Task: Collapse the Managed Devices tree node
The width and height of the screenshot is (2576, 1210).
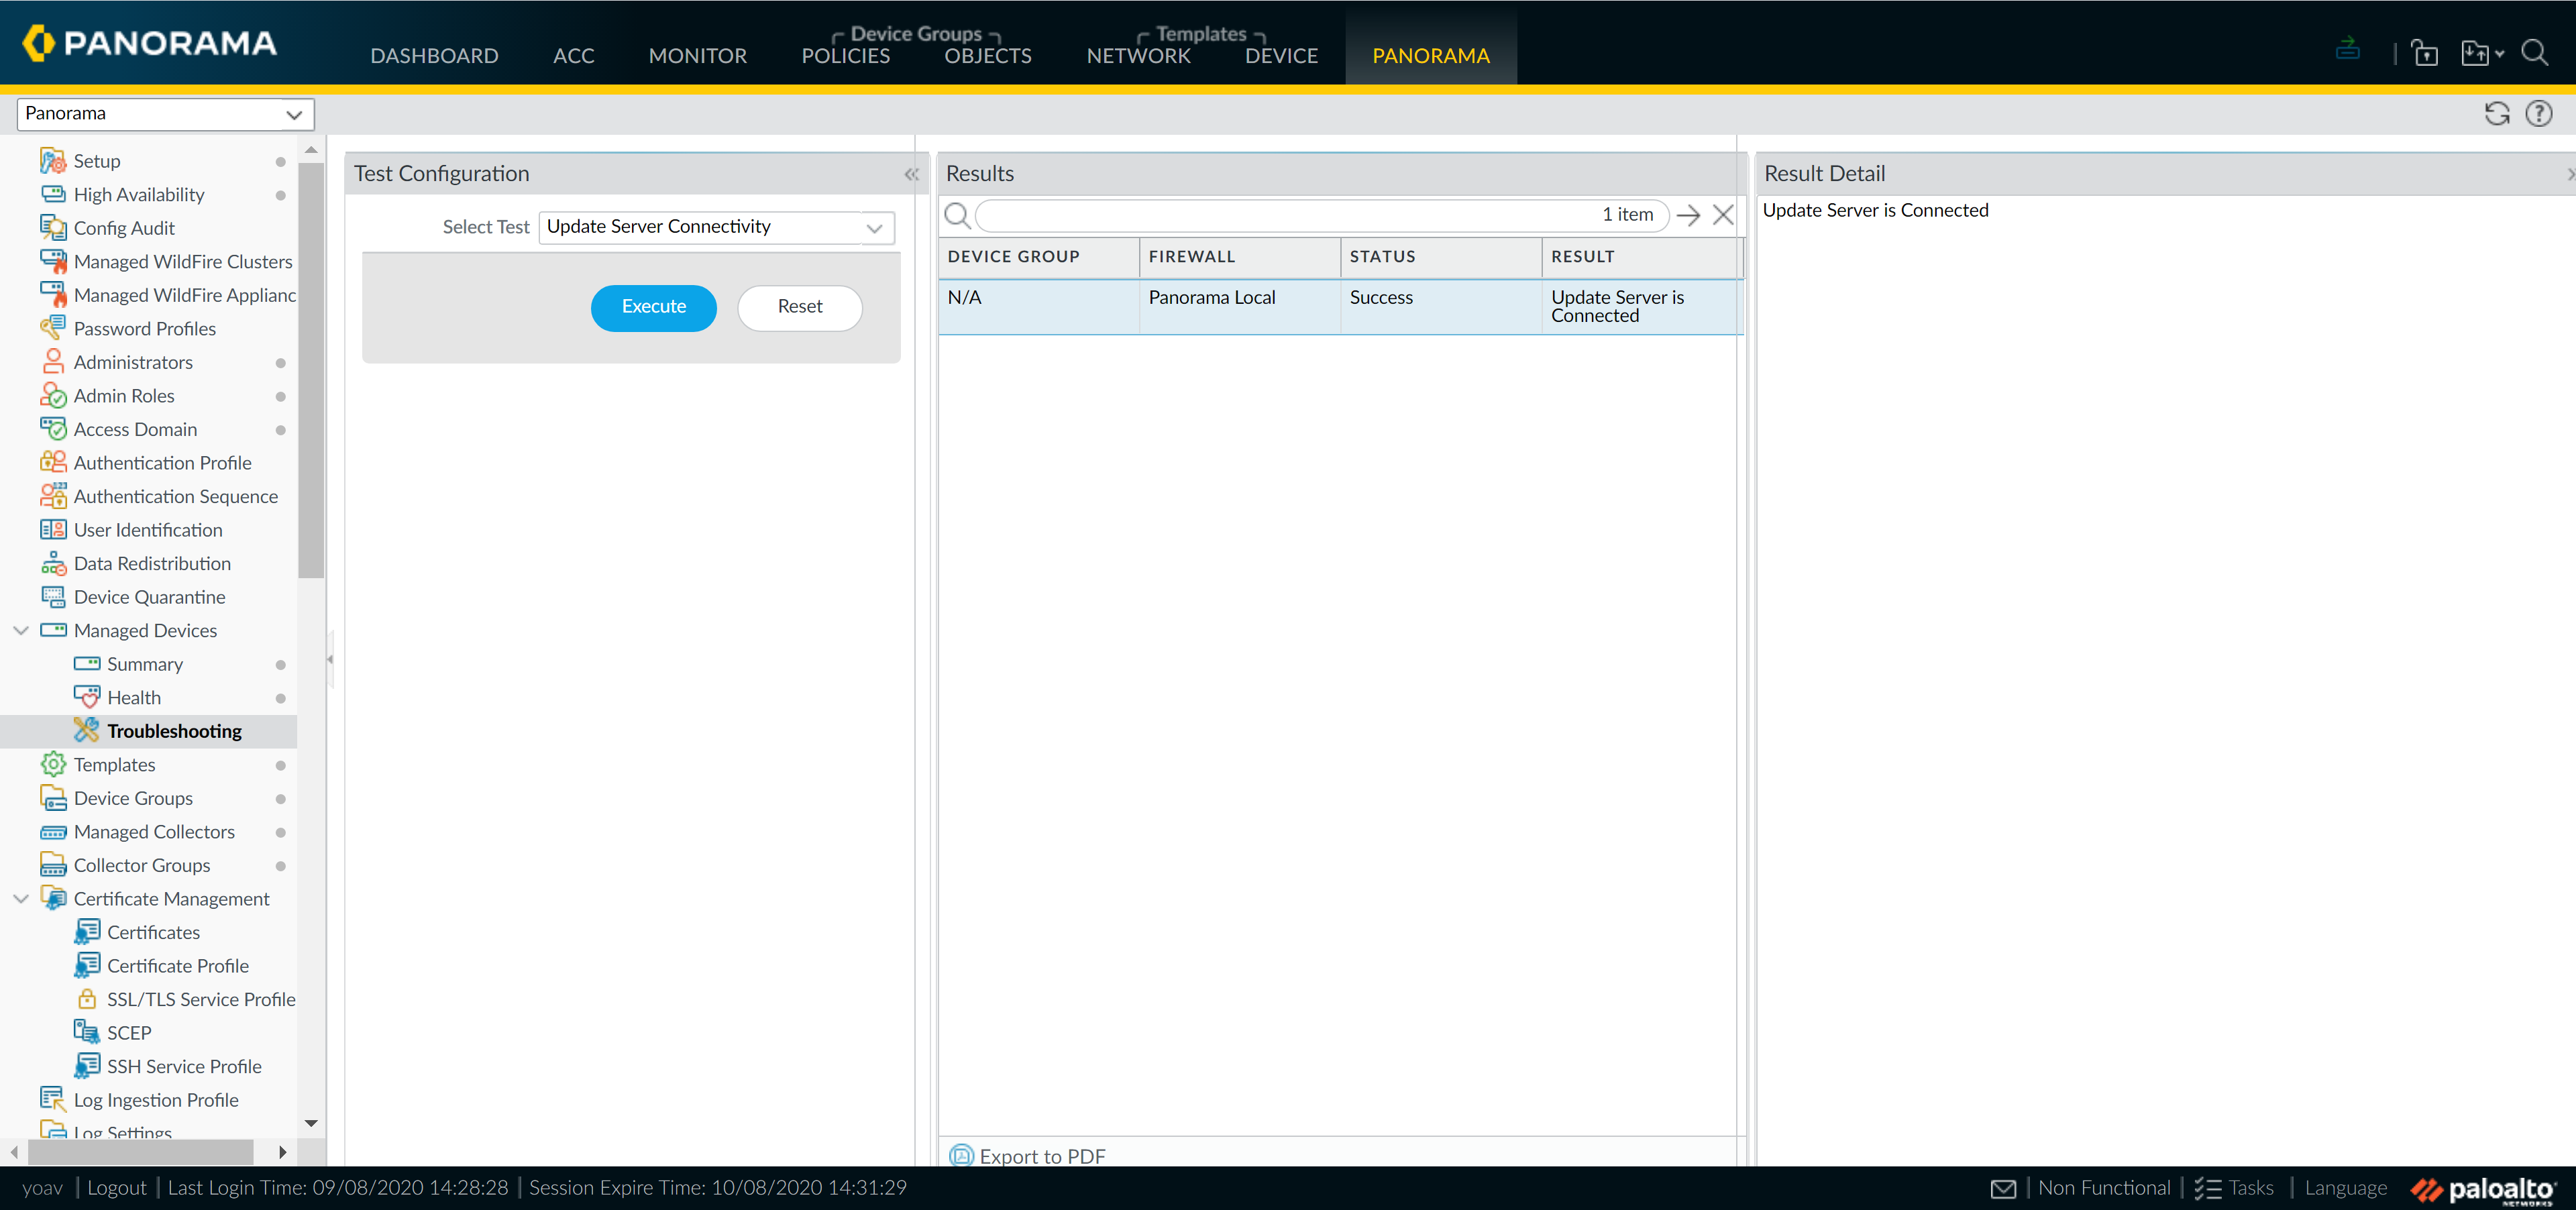Action: coord(21,630)
